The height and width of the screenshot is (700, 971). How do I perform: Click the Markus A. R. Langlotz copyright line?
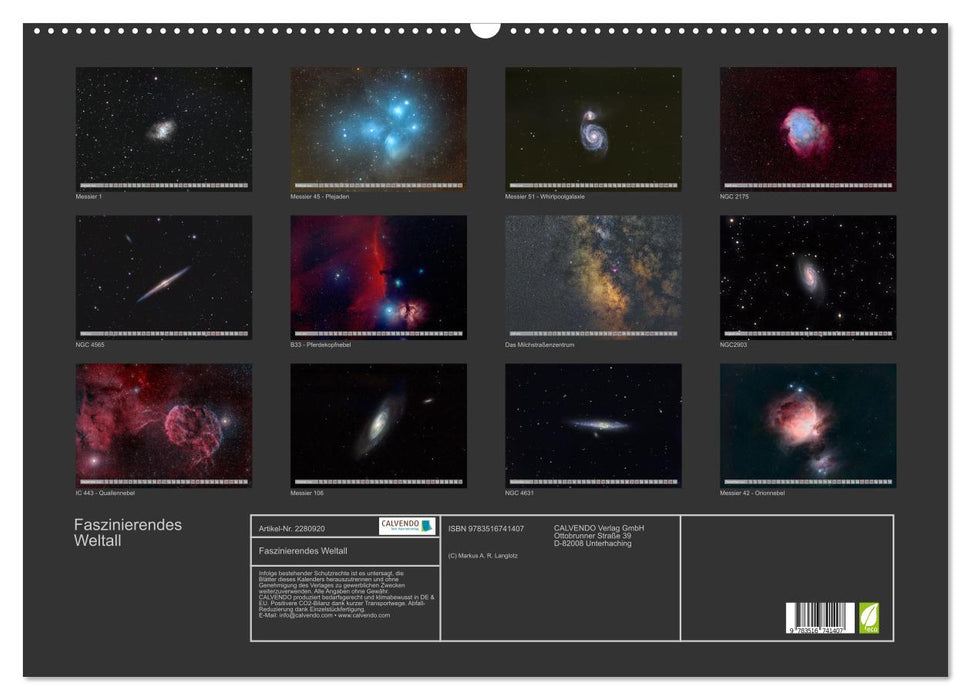pyautogui.click(x=483, y=555)
